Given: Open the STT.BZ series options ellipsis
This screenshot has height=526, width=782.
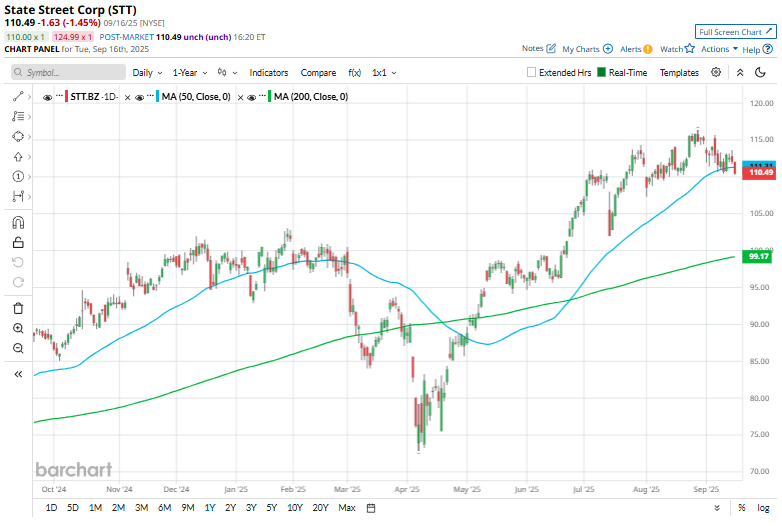Looking at the screenshot, I should click(x=59, y=96).
